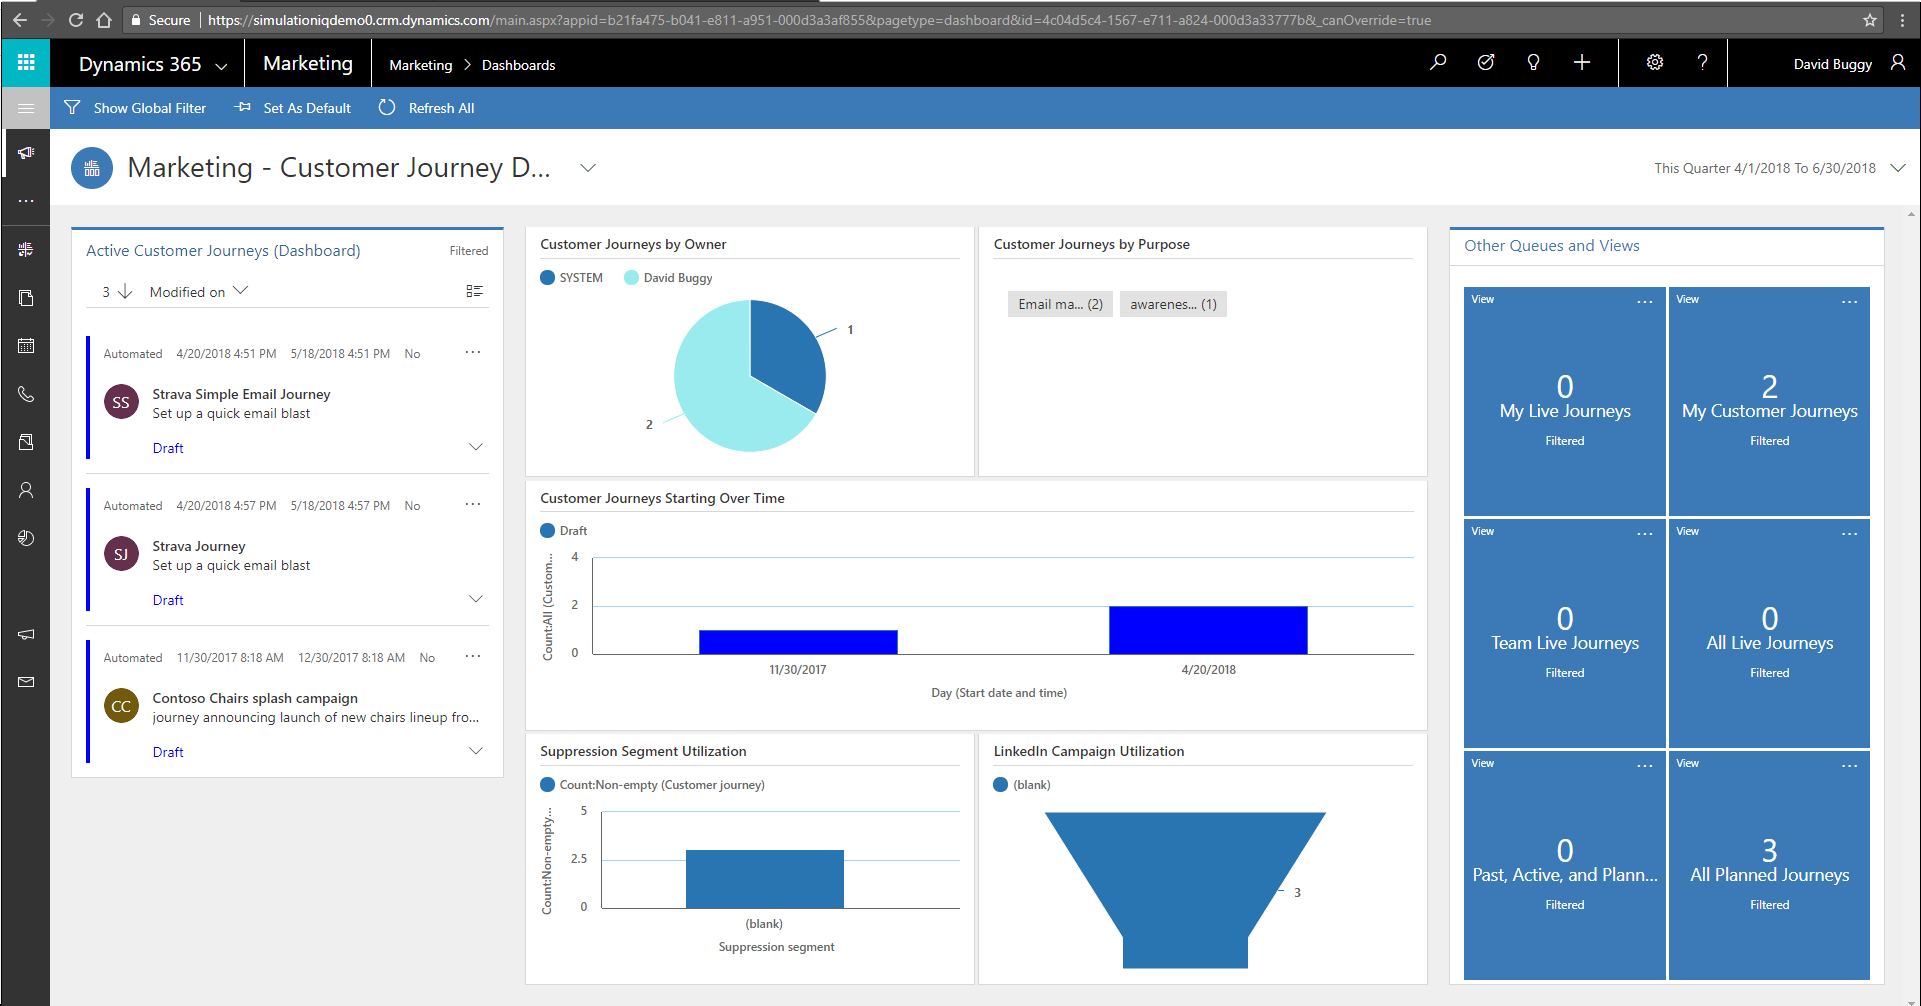Toggle the Email ma... (2) purpose tag

(x=1060, y=304)
